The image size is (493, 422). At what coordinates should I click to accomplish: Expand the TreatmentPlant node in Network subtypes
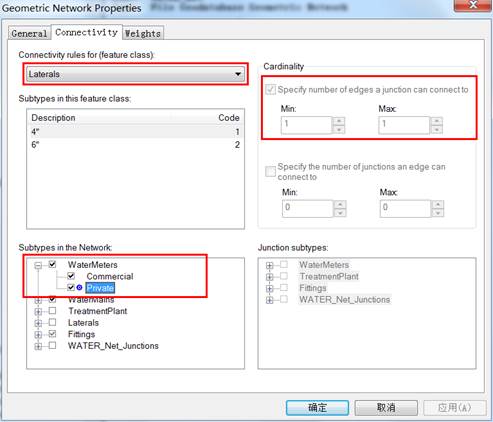click(x=38, y=312)
